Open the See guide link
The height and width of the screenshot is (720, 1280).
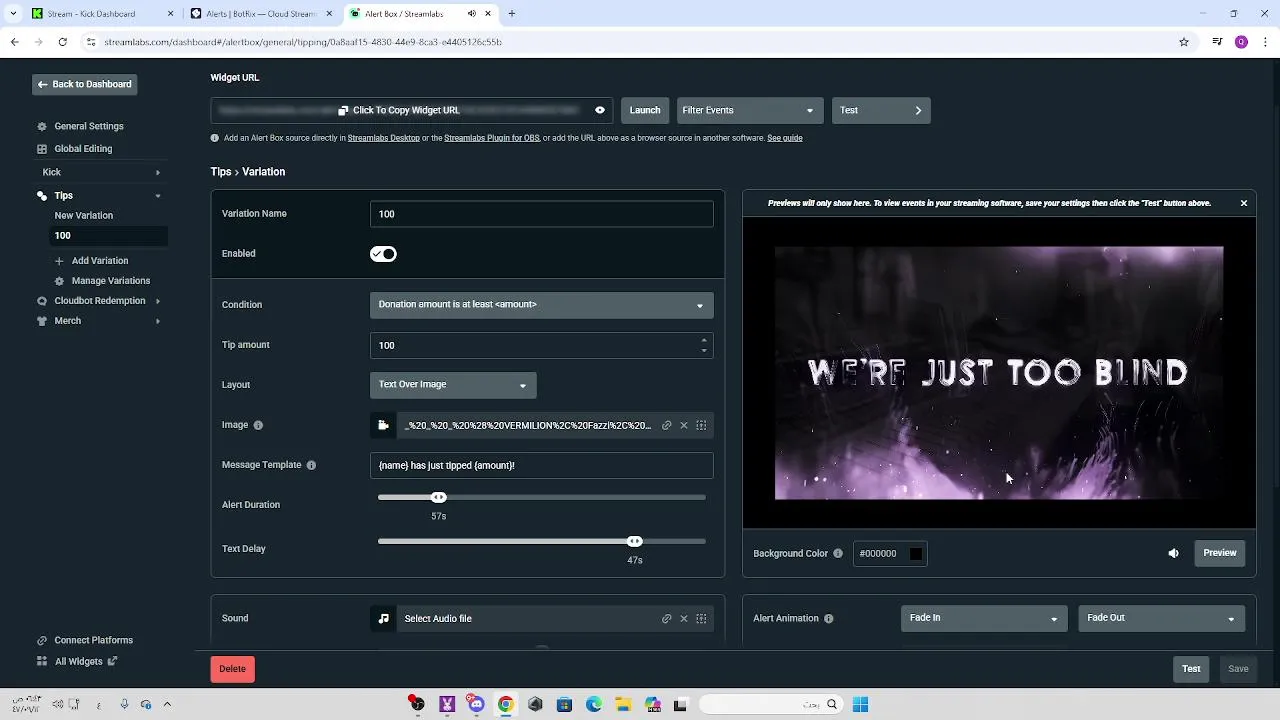(x=785, y=138)
